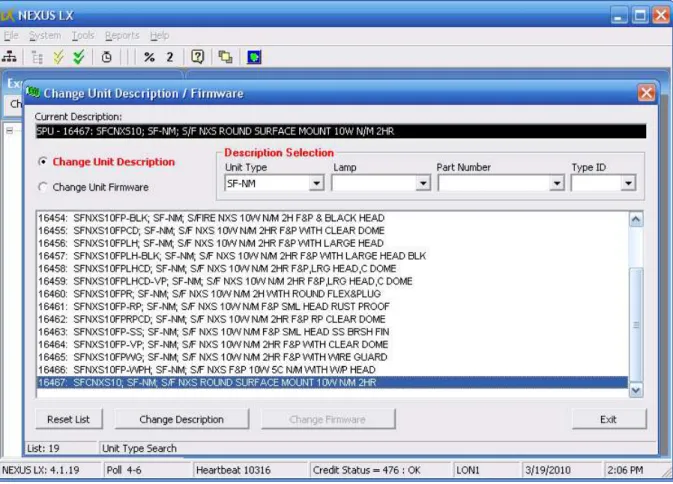Select row 16462 SFNXS10FPRPCD
Image resolution: width=673 pixels, height=484 pixels.
coord(332,319)
